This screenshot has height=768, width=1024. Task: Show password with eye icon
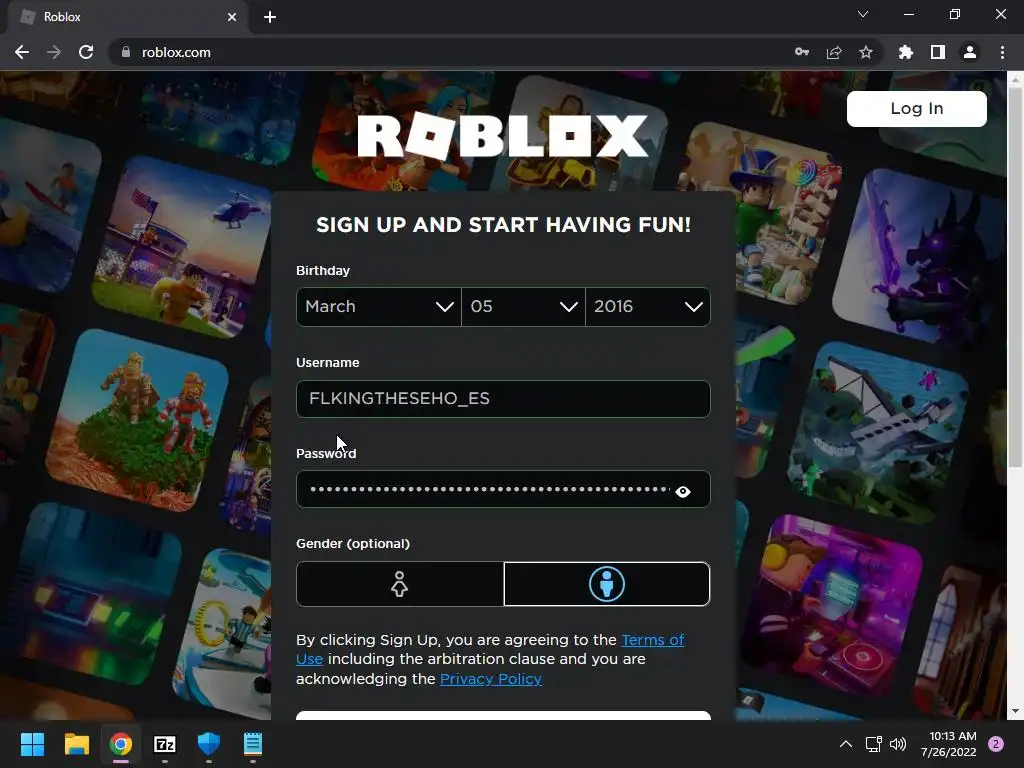coord(683,491)
